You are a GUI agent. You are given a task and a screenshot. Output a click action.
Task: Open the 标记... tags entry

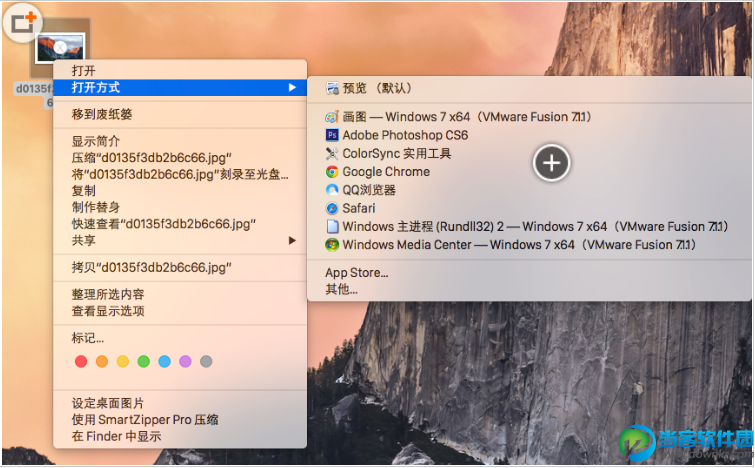[x=180, y=338]
